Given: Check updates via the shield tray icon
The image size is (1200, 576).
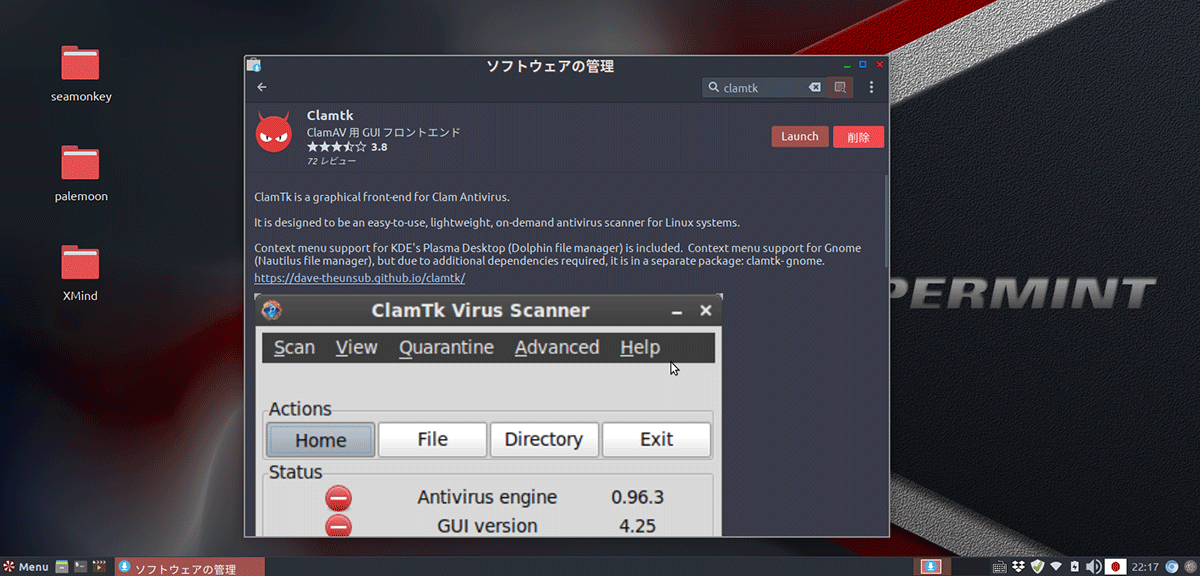Looking at the screenshot, I should click(x=1036, y=566).
